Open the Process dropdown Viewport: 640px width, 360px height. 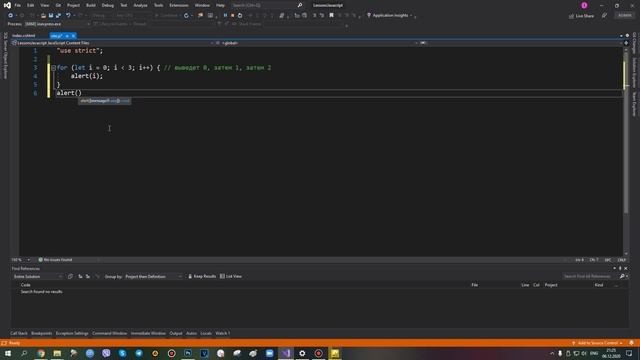point(57,24)
